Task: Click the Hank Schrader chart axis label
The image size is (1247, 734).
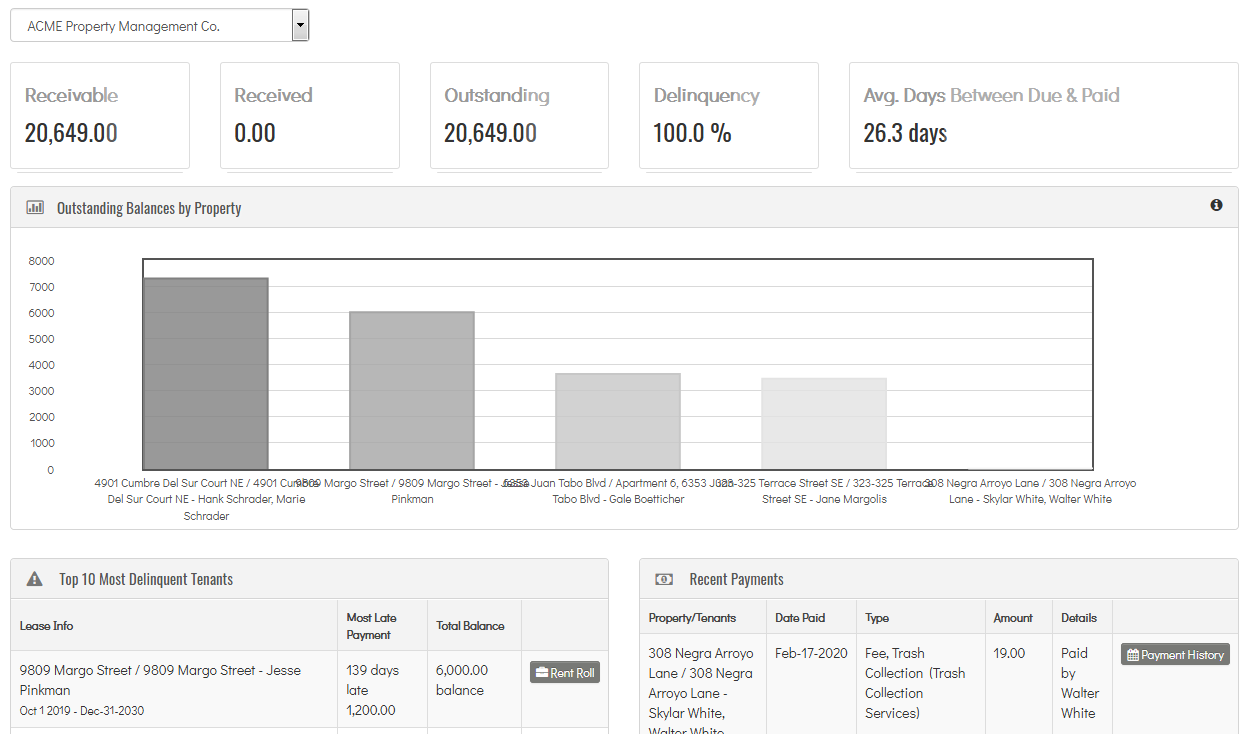Action: (x=206, y=500)
